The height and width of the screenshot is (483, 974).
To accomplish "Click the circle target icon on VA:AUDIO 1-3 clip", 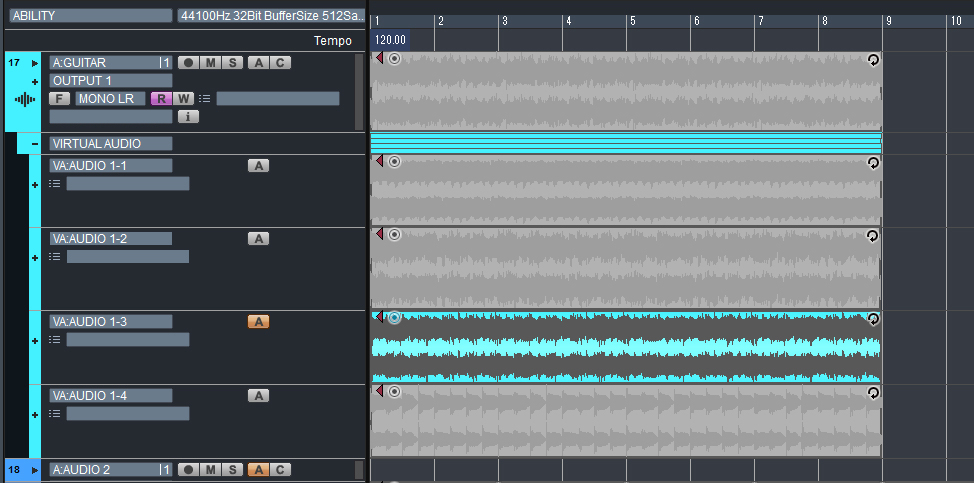I will (394, 318).
